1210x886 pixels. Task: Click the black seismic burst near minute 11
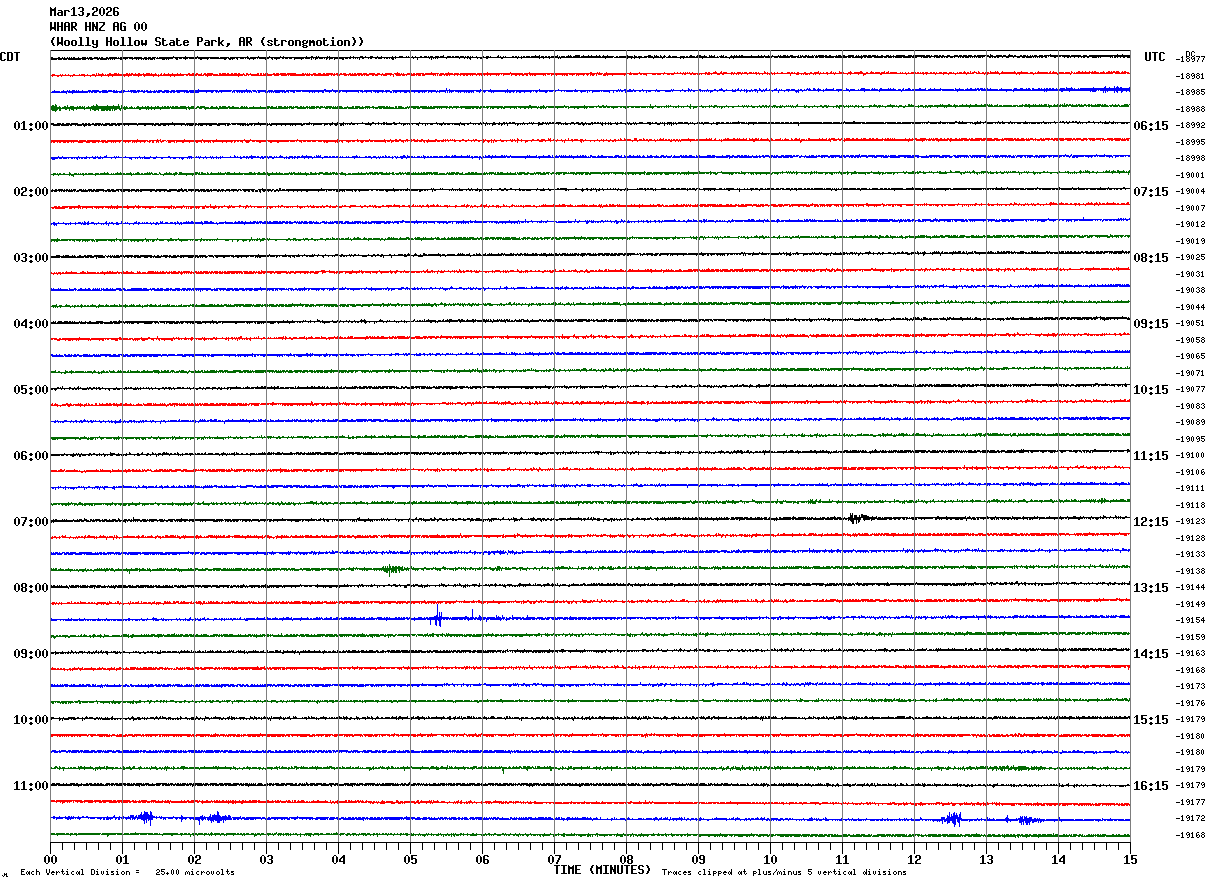[855, 518]
